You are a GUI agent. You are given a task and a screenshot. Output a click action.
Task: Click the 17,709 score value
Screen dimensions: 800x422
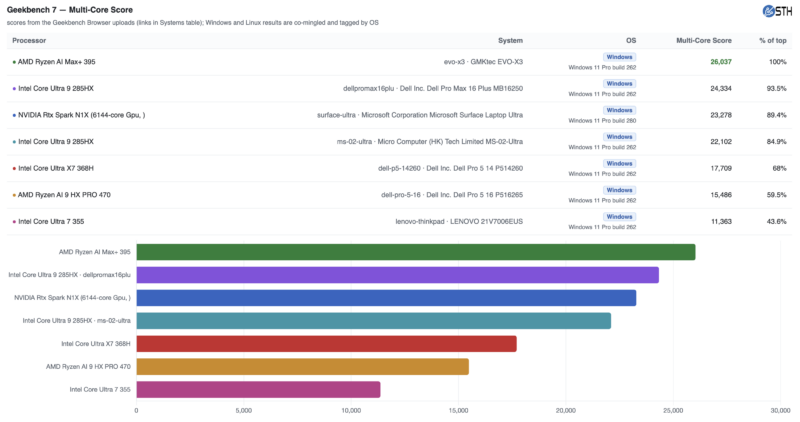pos(721,168)
